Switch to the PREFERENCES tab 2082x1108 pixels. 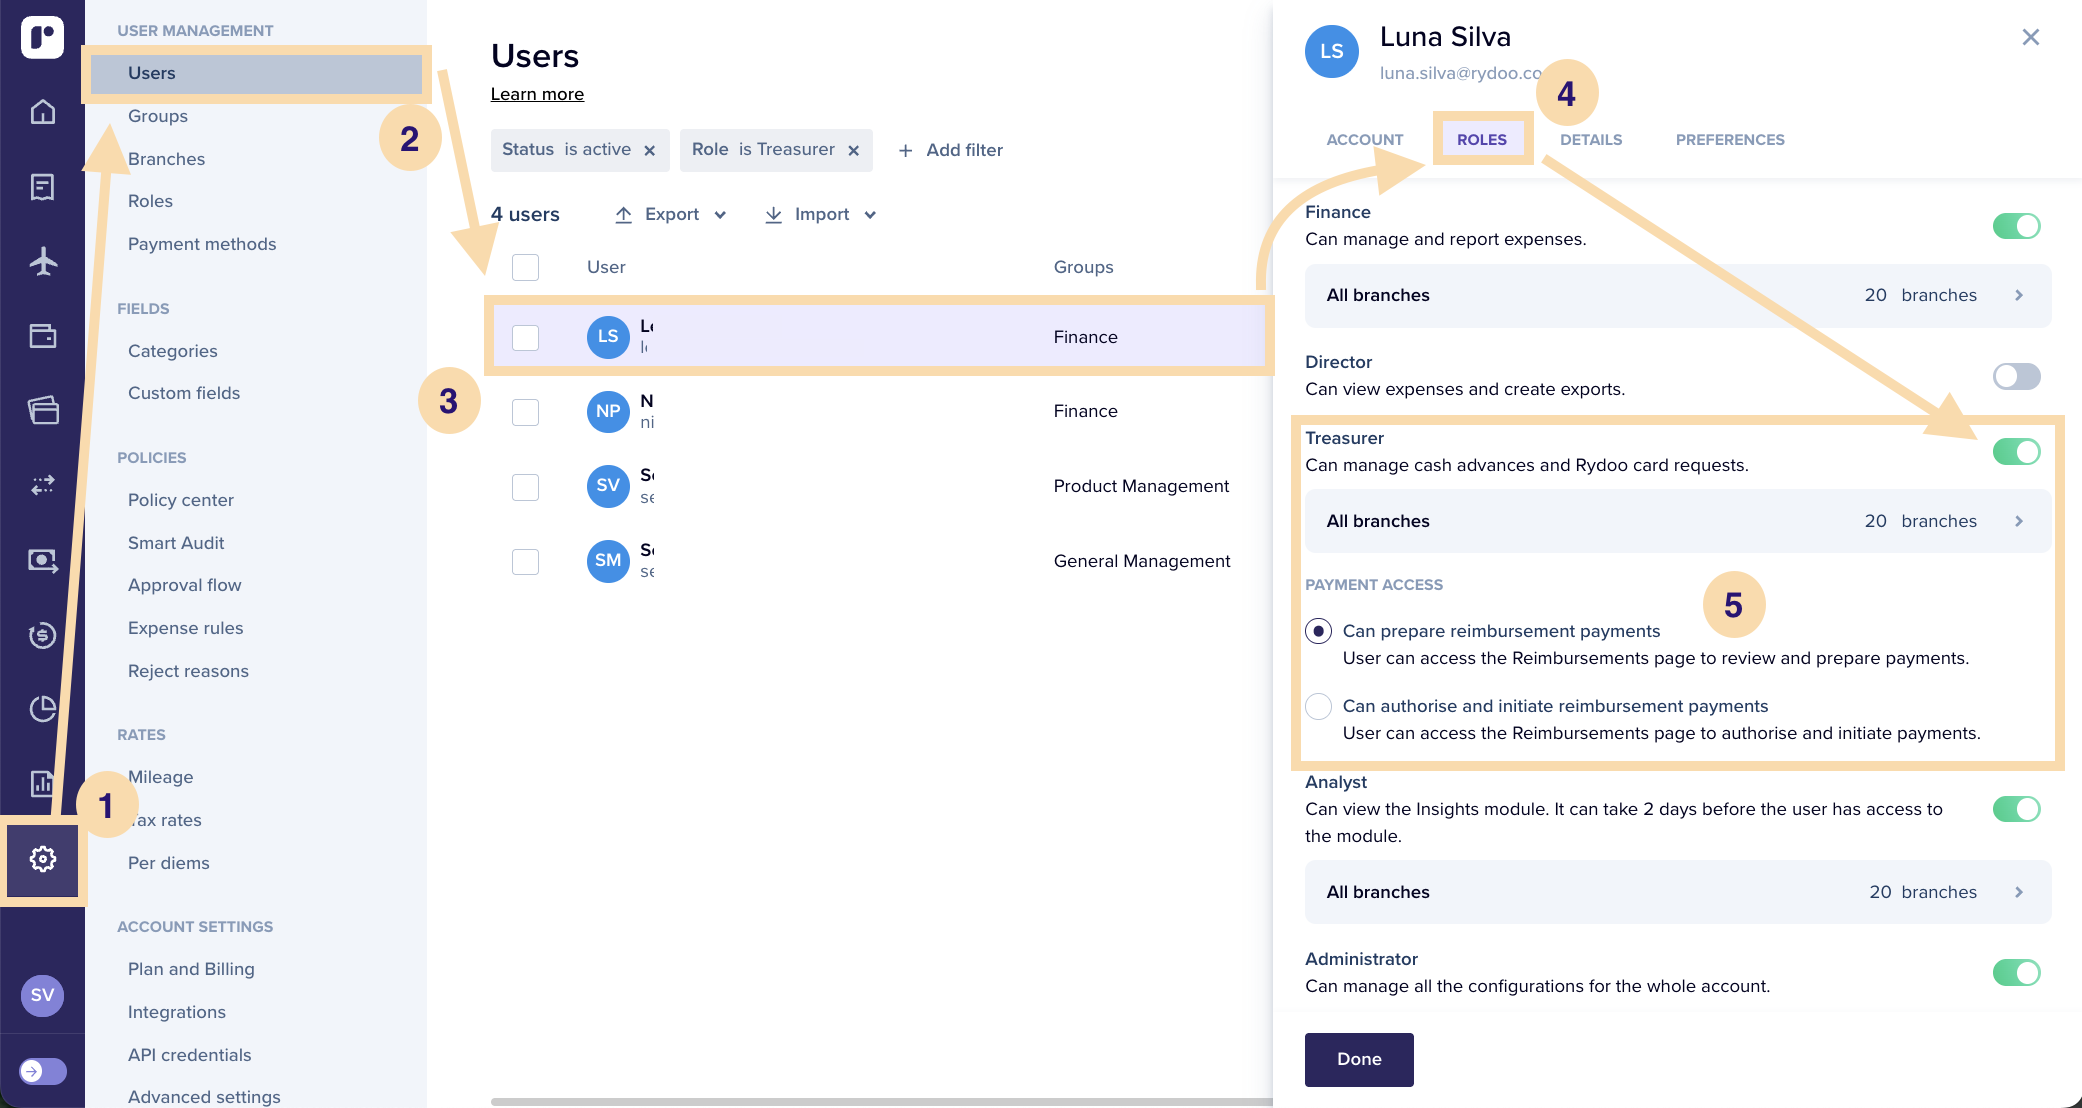point(1729,140)
